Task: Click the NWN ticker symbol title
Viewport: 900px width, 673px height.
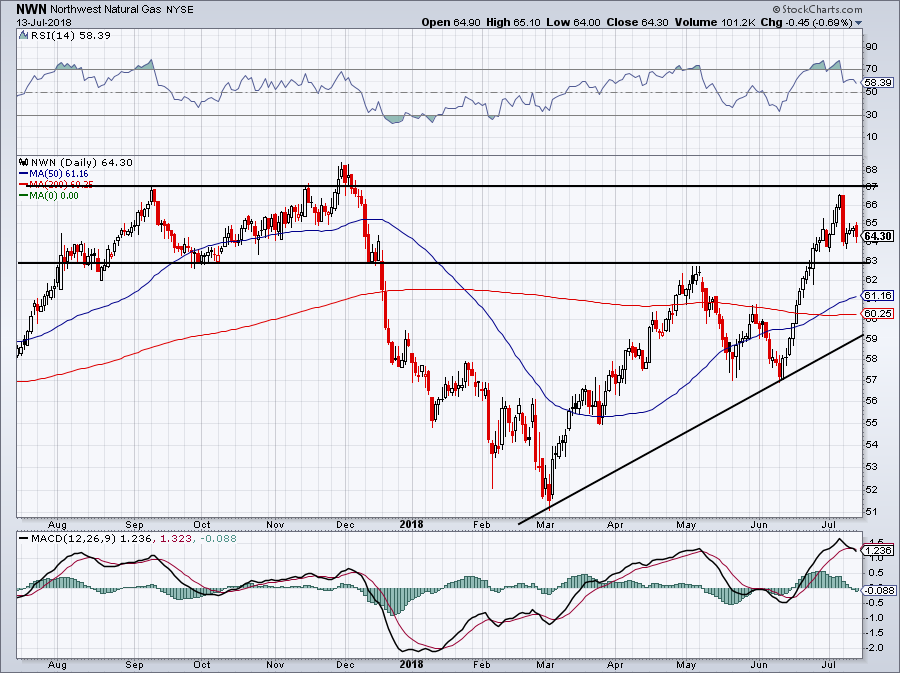Action: 32,9
